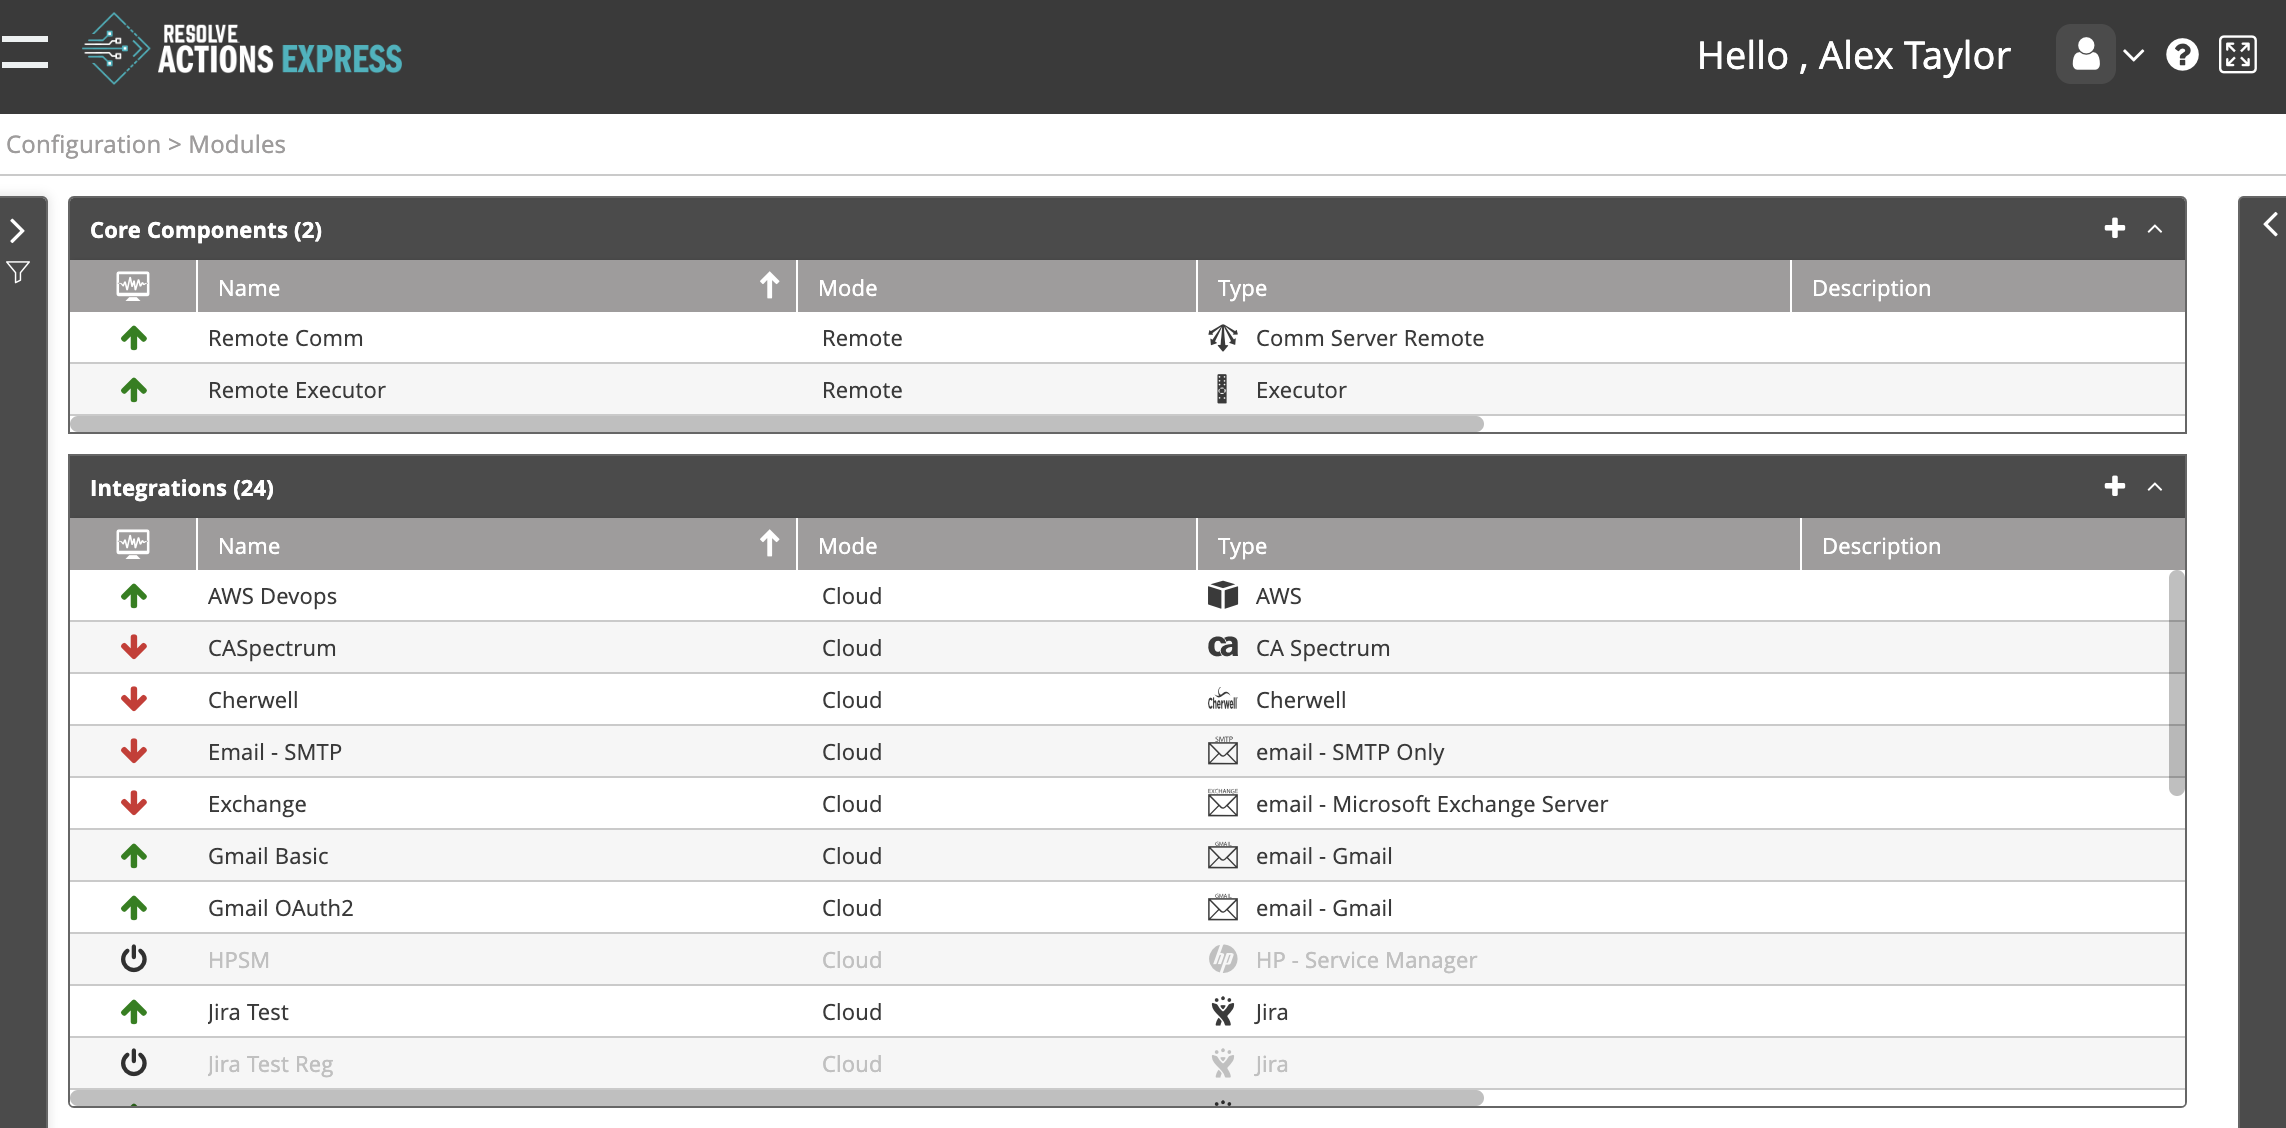Open the hamburger navigation menu
2286x1128 pixels.
click(25, 52)
